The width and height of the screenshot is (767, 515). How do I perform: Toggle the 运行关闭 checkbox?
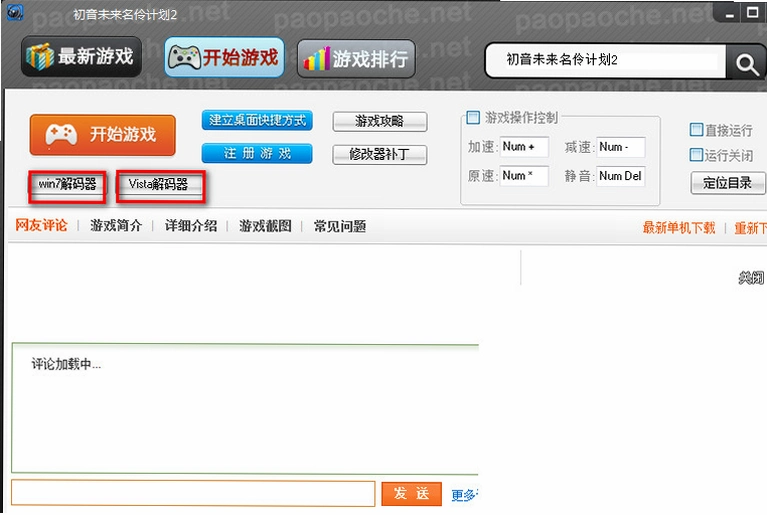click(x=696, y=155)
